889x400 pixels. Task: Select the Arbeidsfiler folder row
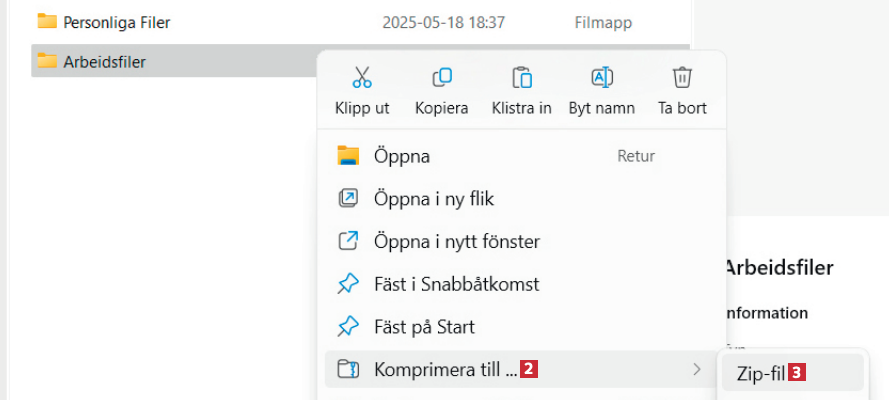[104, 62]
